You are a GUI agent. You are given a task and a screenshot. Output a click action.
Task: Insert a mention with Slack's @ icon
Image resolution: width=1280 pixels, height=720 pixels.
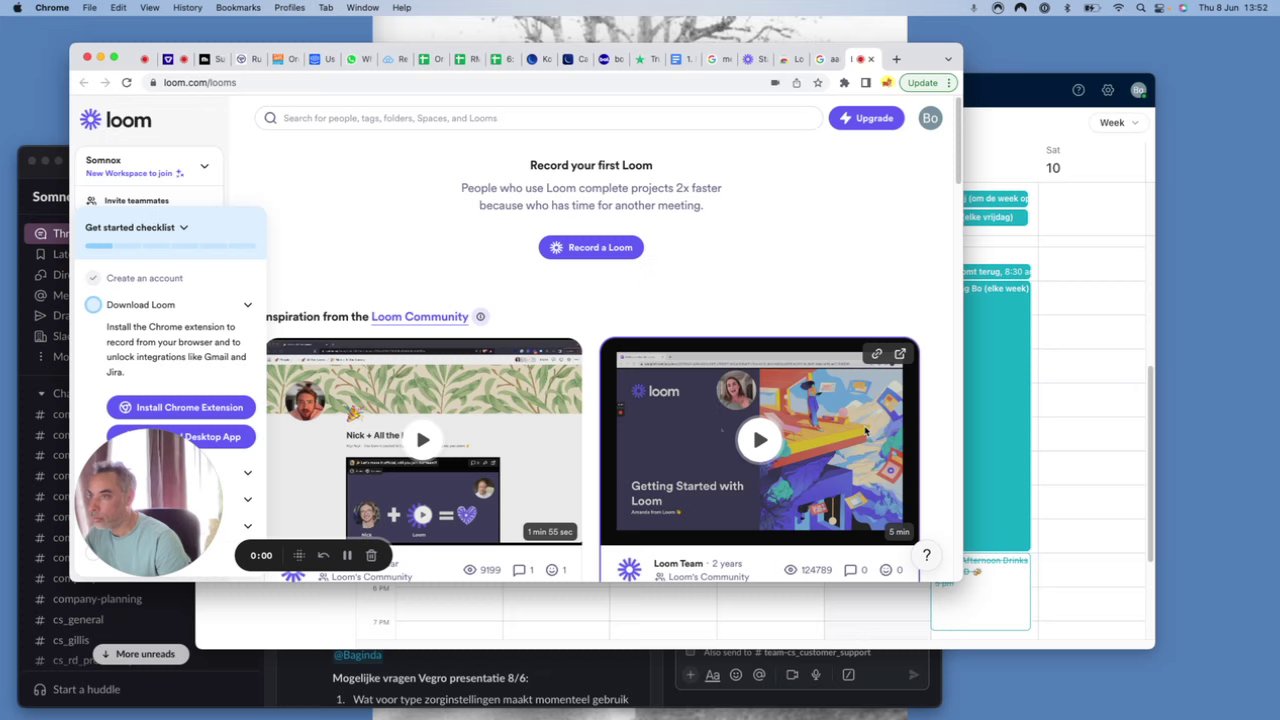759,675
